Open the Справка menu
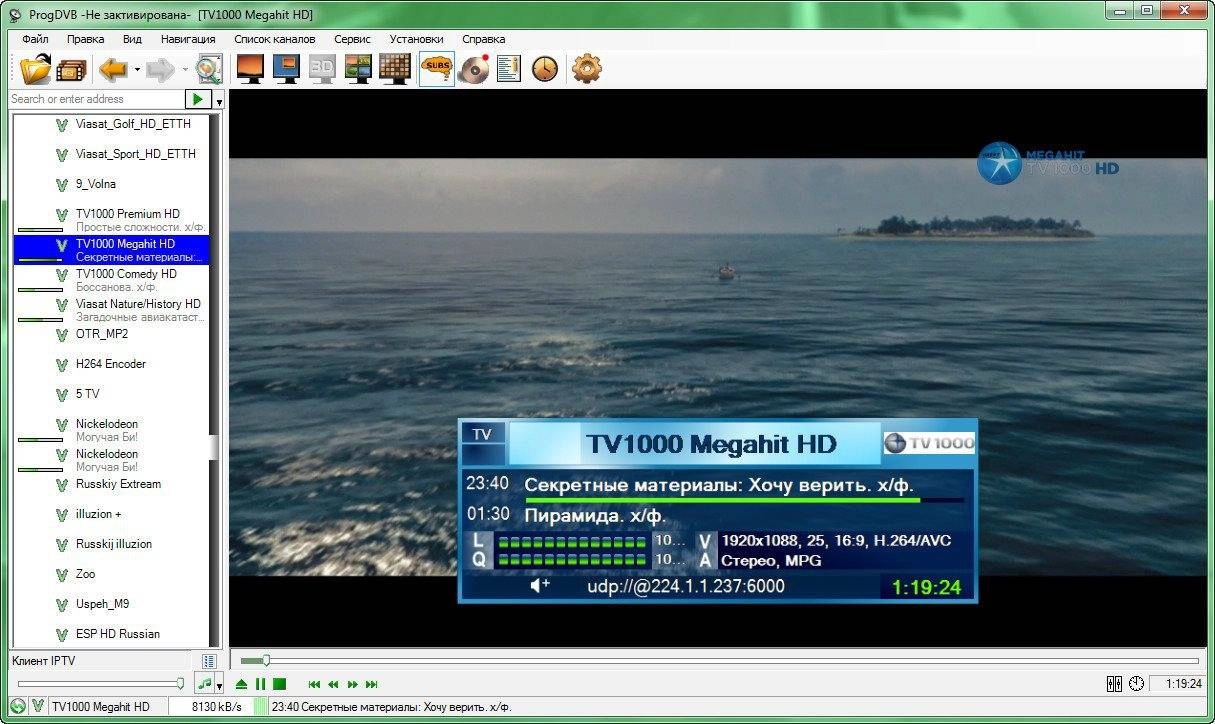Image resolution: width=1215 pixels, height=724 pixels. [483, 39]
